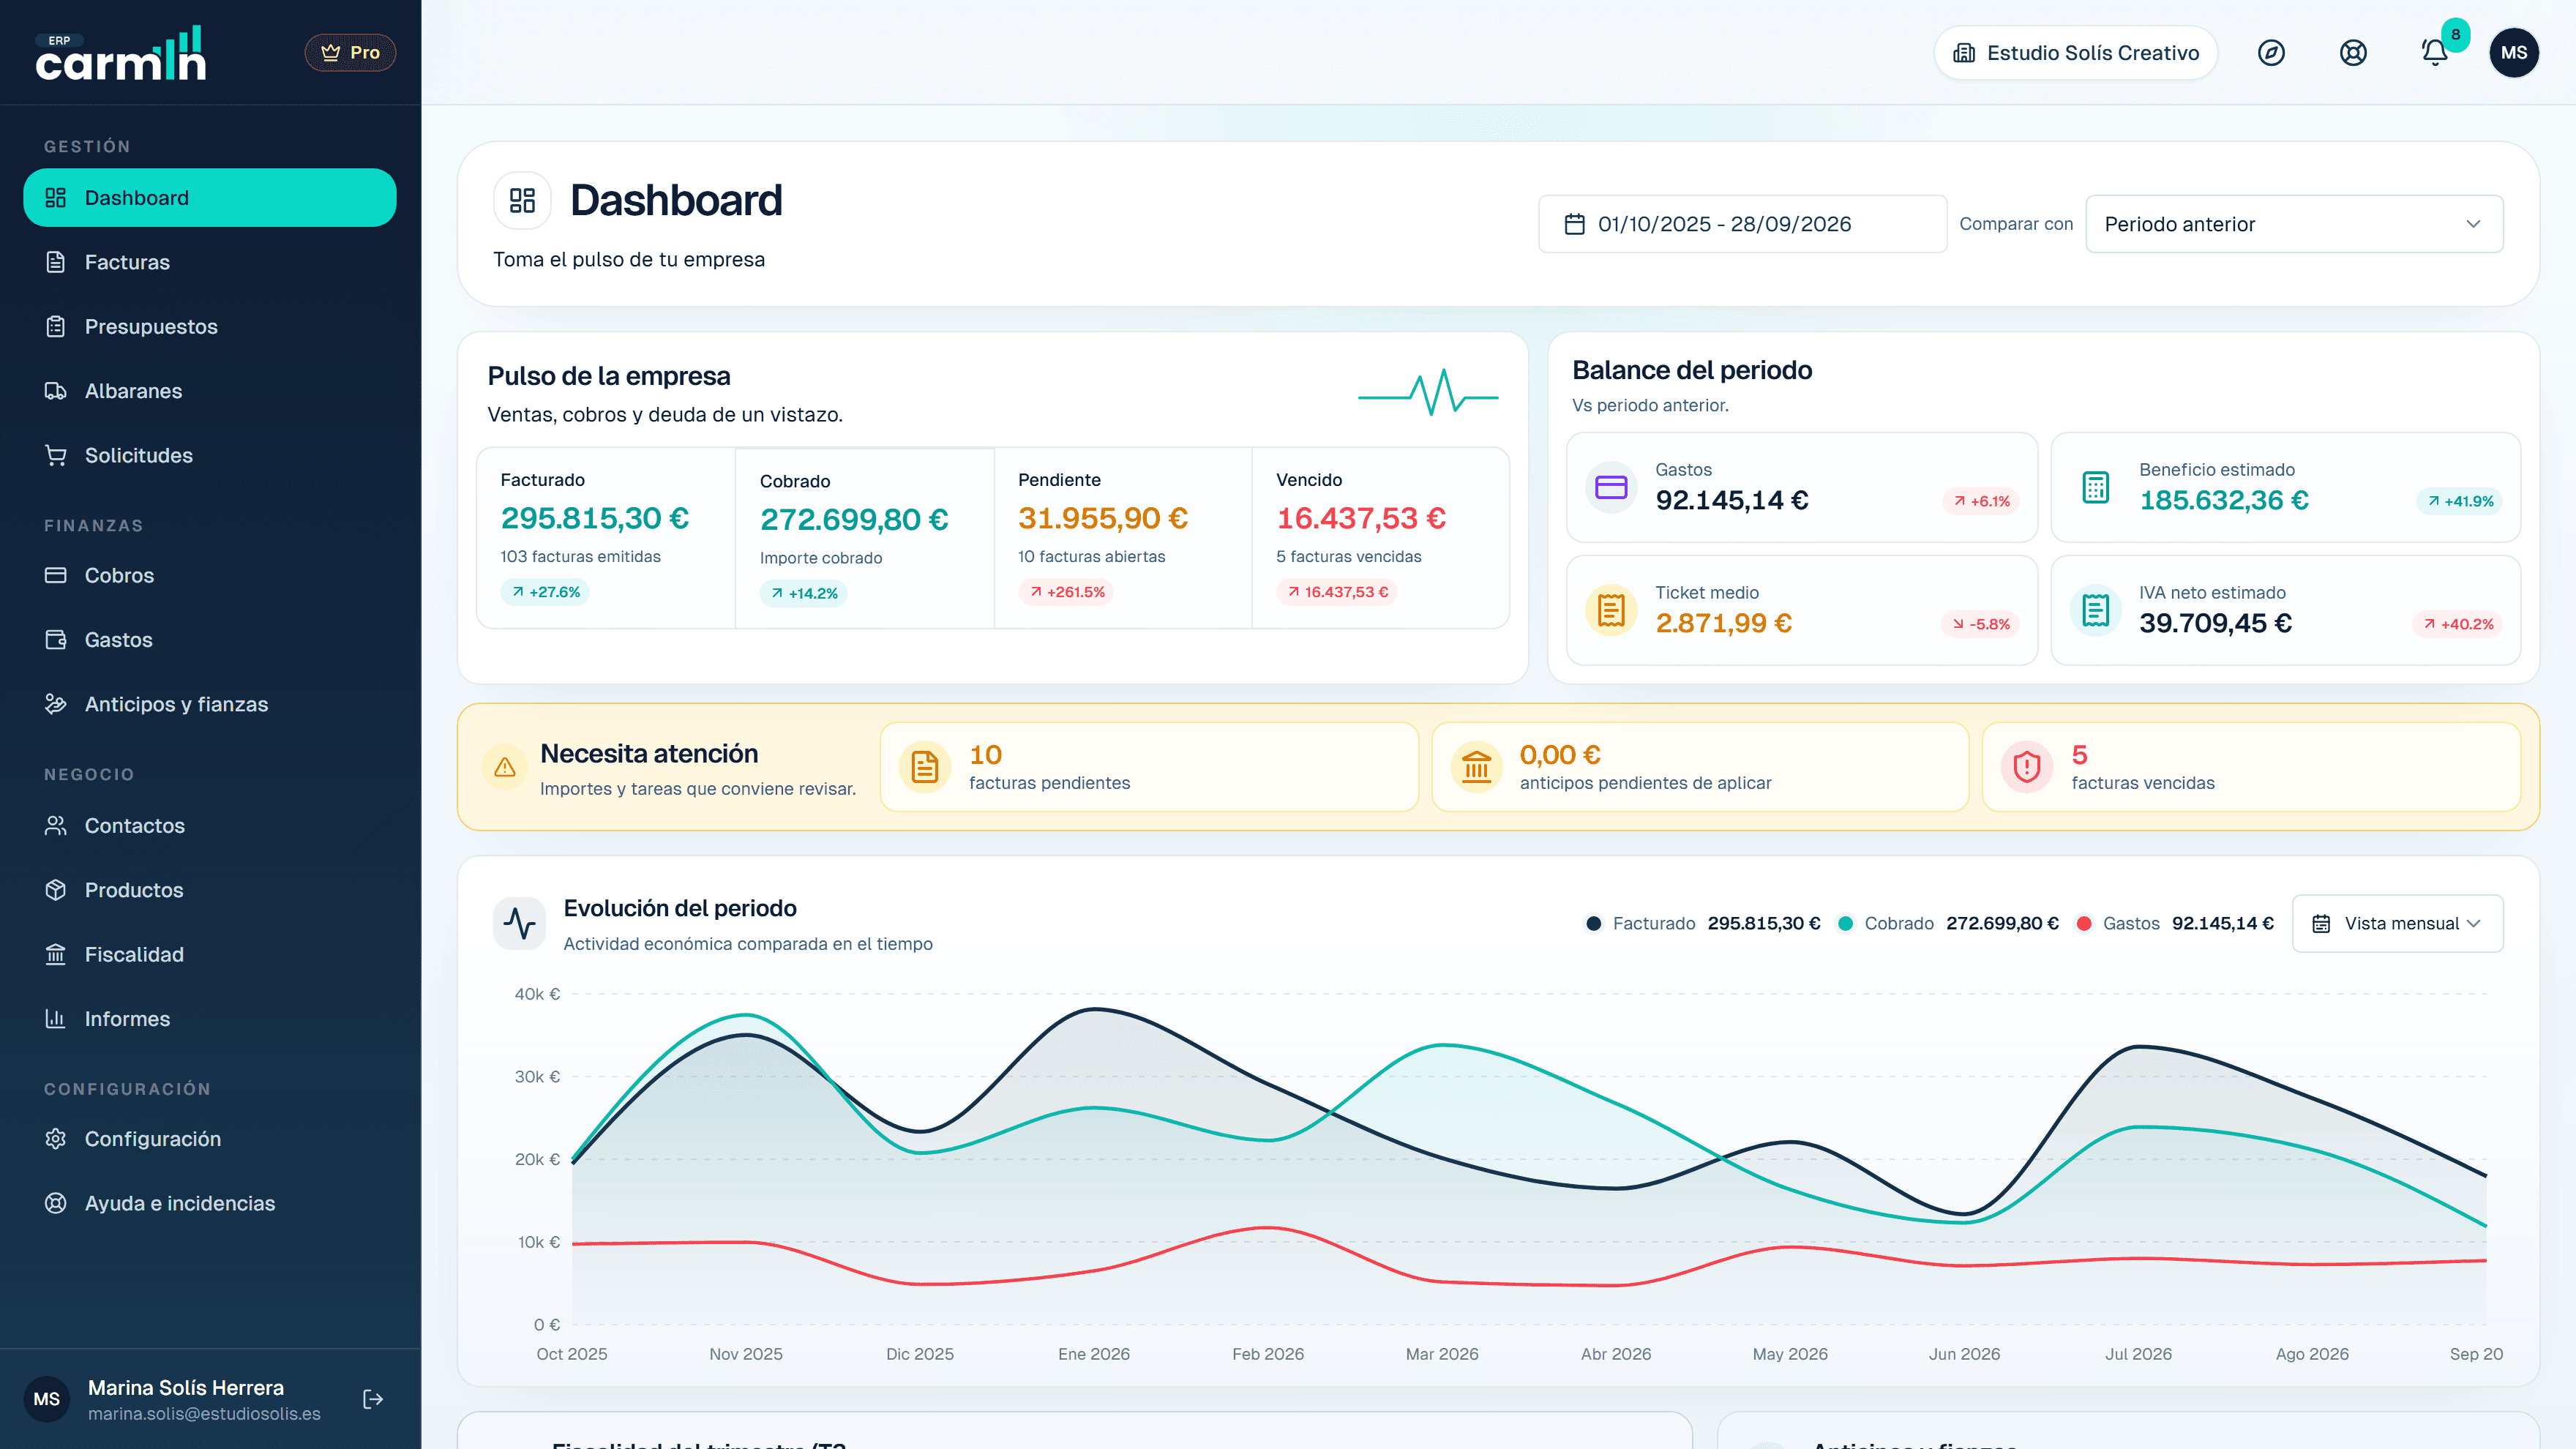Open the 0,00 € anticipos pendientes card
This screenshot has width=2576, height=1449.
click(1700, 767)
